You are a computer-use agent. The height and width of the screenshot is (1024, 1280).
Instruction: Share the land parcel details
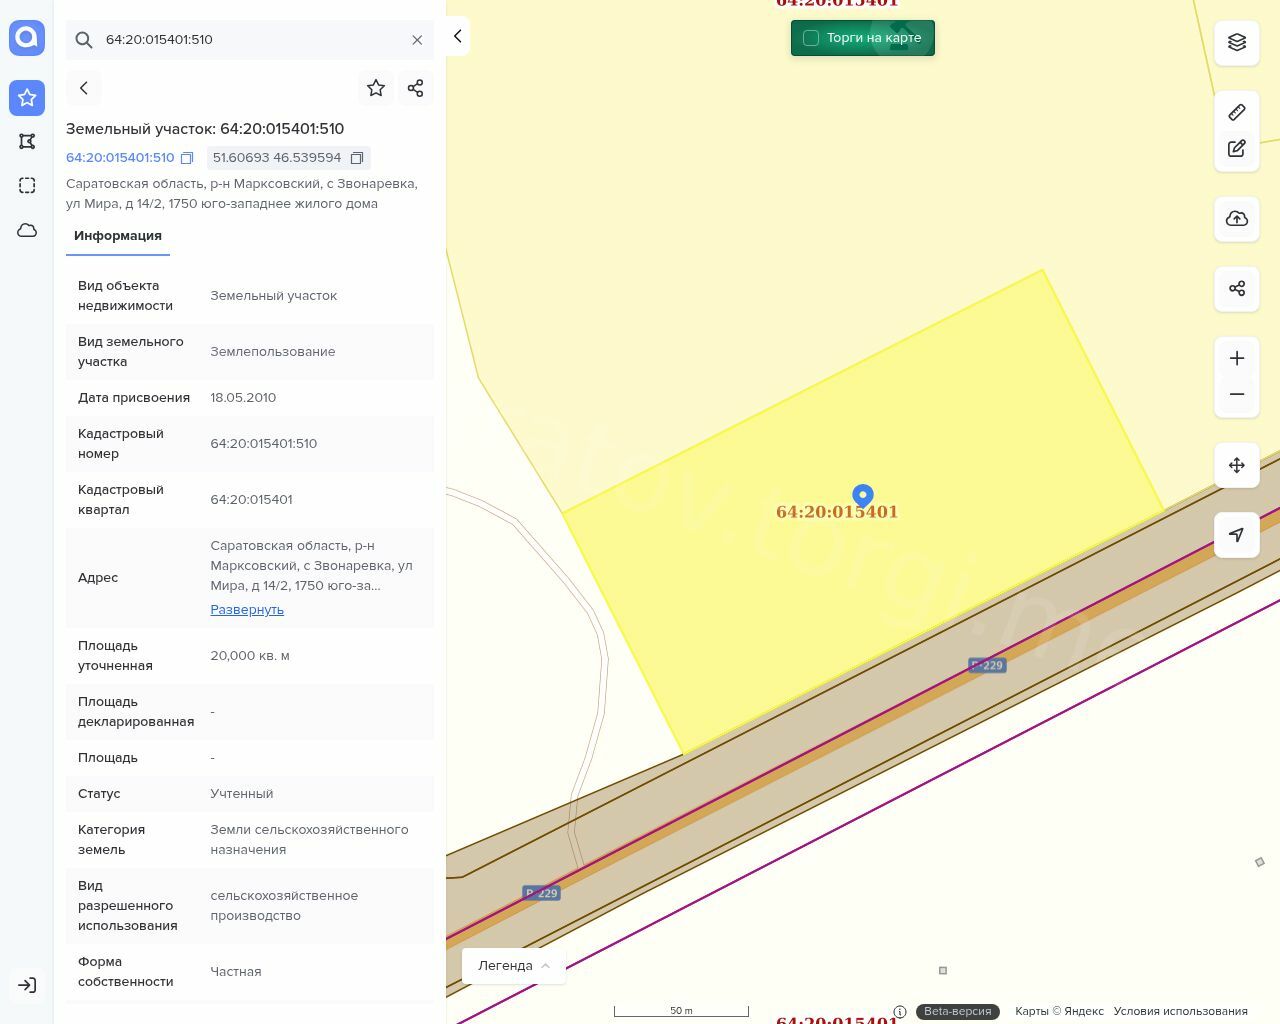(416, 88)
